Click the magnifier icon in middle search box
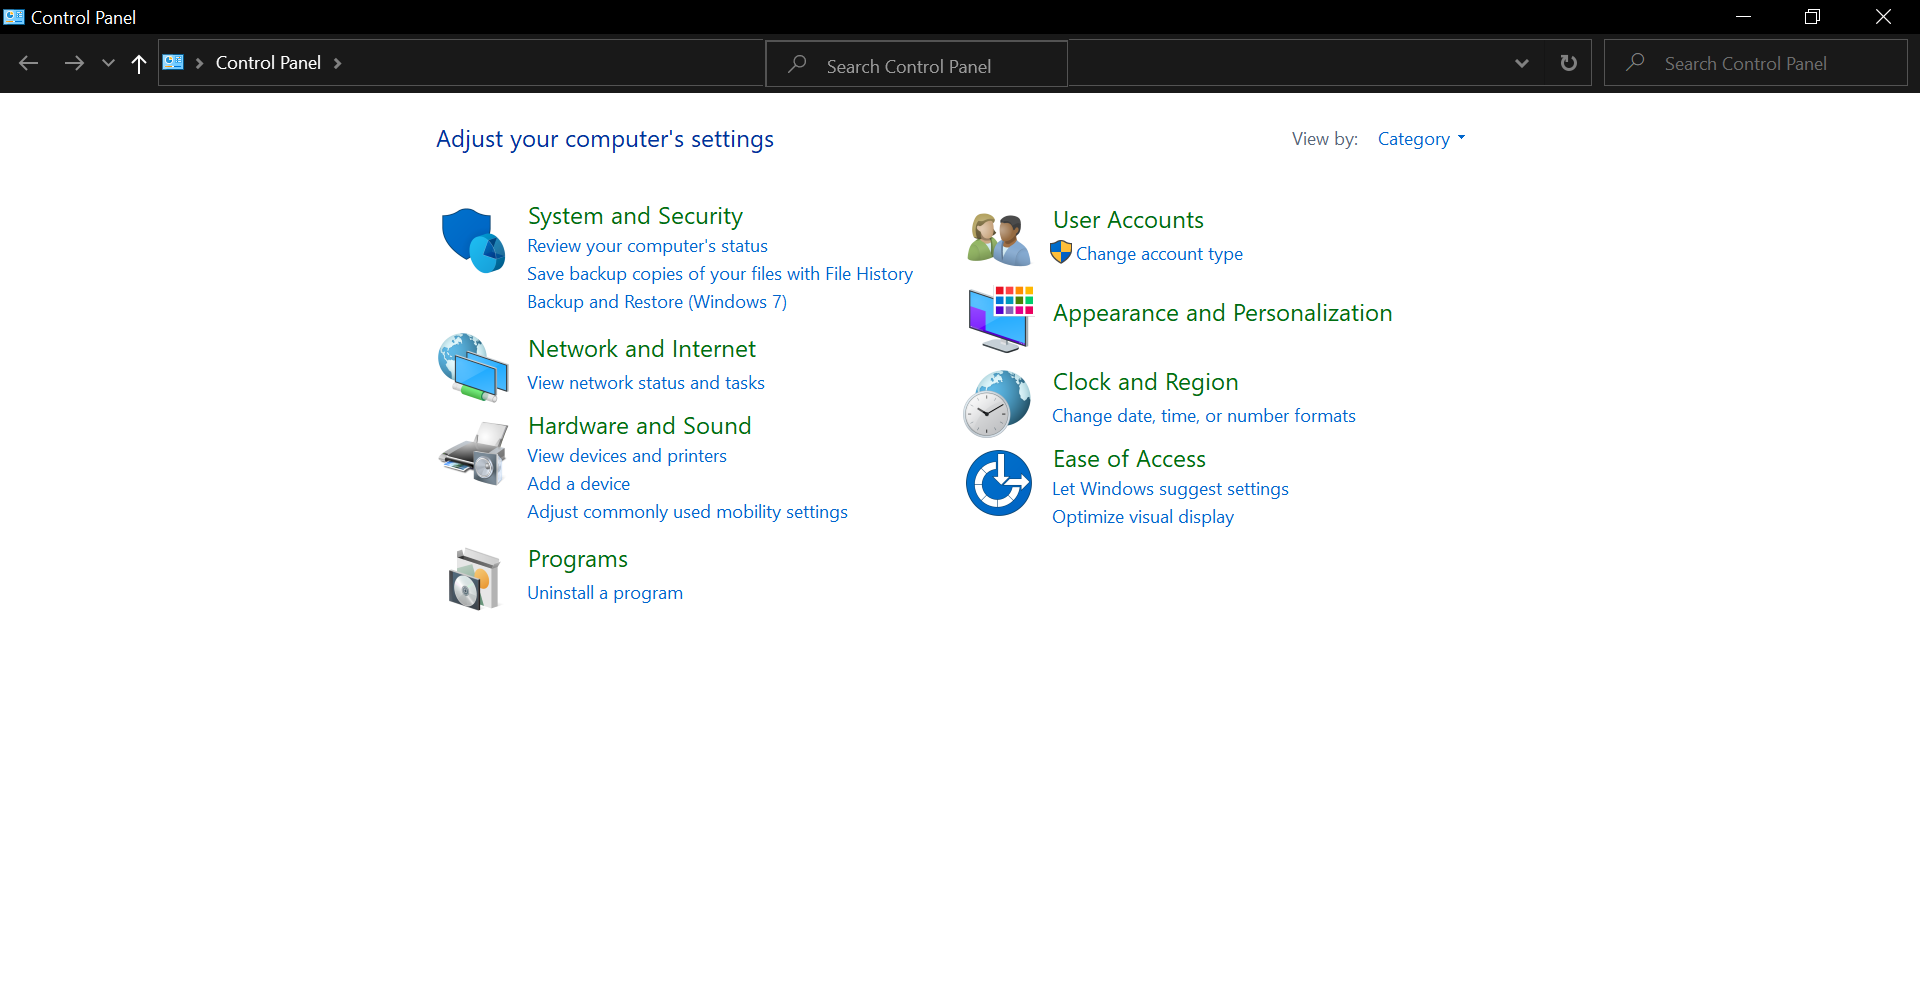Image resolution: width=1920 pixels, height=986 pixels. click(x=797, y=64)
